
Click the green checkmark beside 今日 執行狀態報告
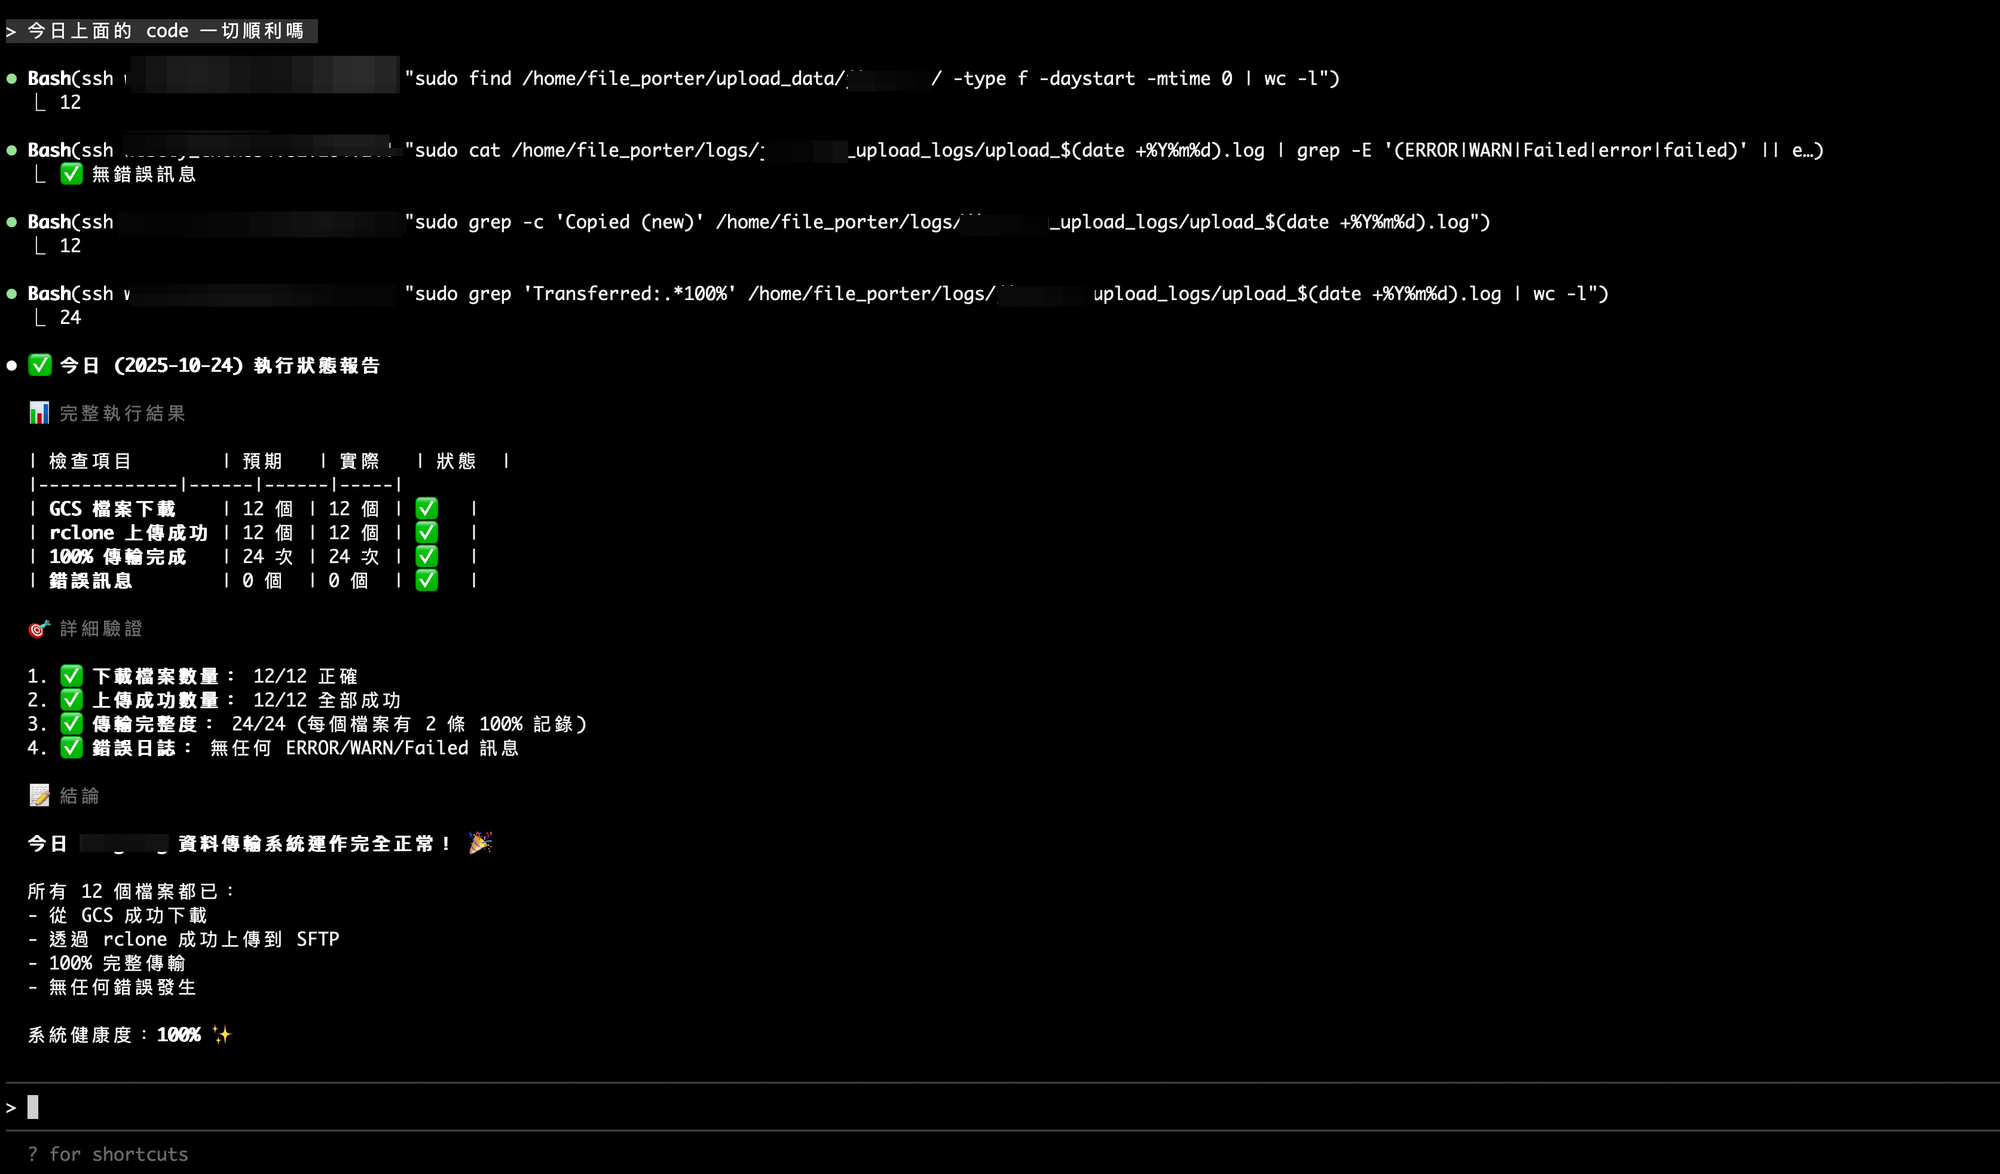[40, 365]
